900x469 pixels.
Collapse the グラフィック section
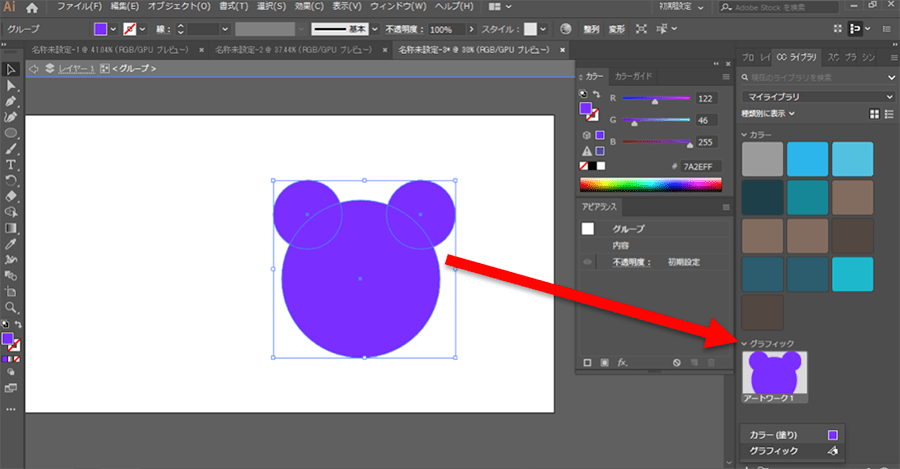(743, 343)
